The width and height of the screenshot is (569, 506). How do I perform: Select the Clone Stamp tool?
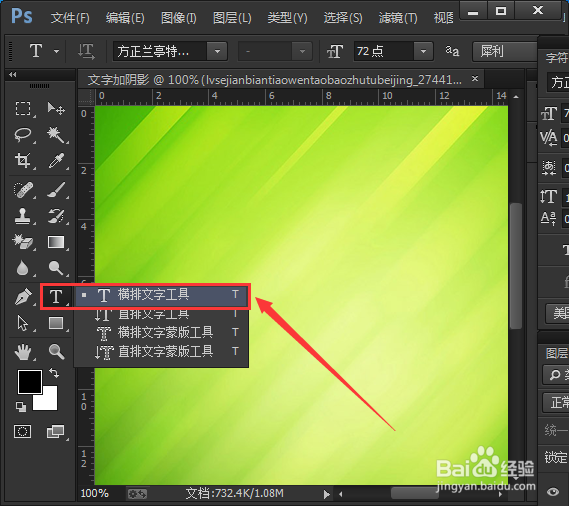(x=23, y=216)
